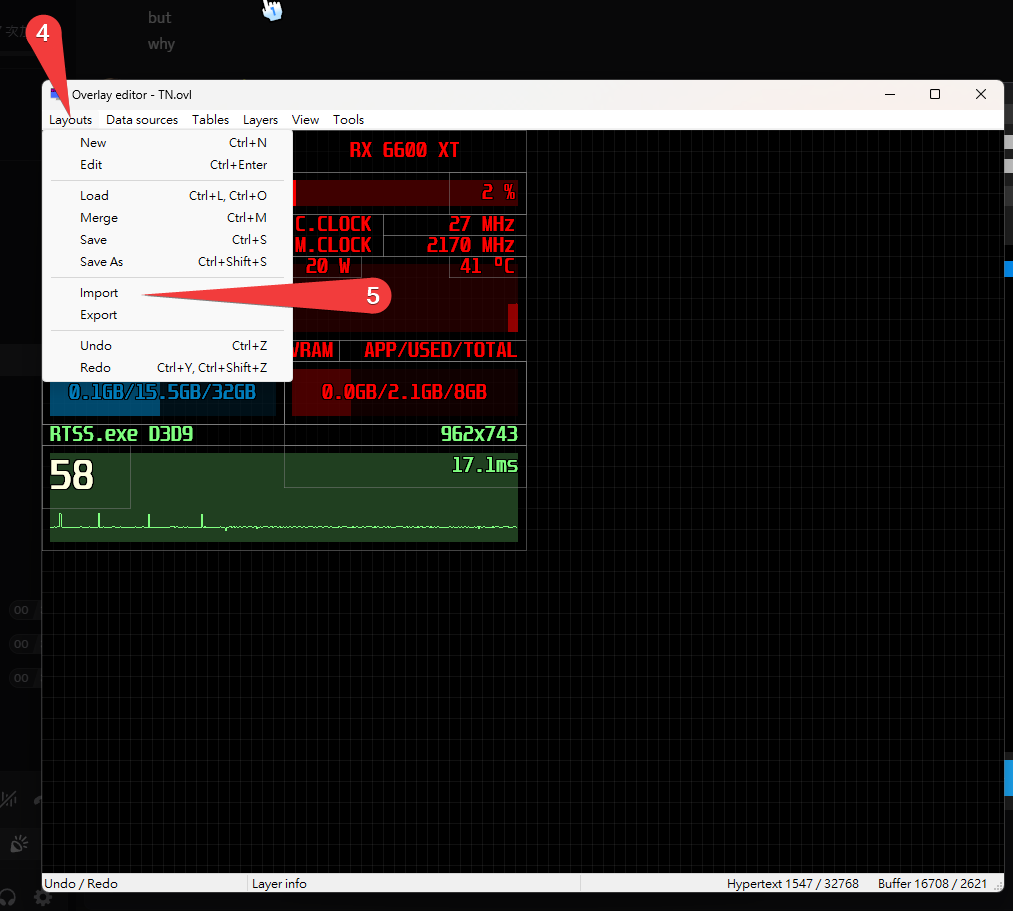Click the red 0.0GB/2.1GB/8GB VRAM bar
Screen dimensions: 1013x911
tap(404, 392)
